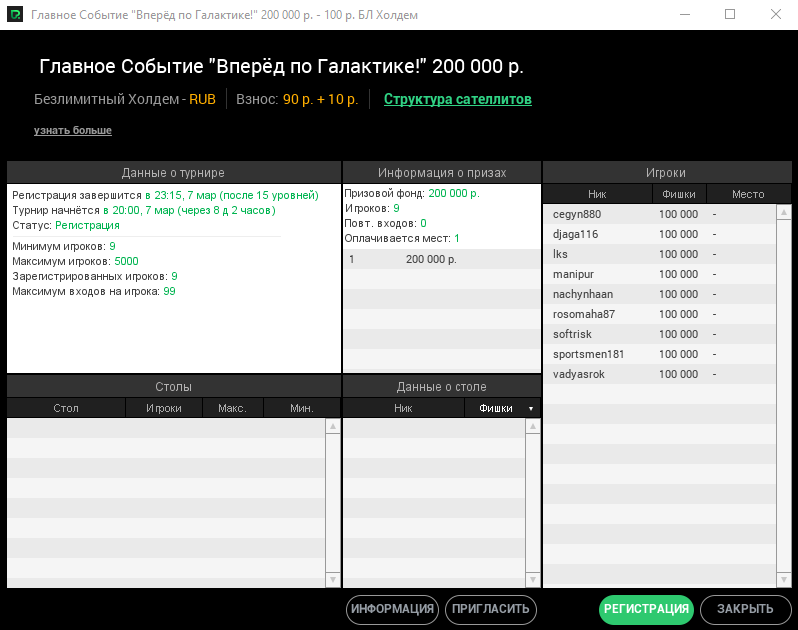Sort players list by Ник column header
The height and width of the screenshot is (630, 798).
(x=597, y=194)
